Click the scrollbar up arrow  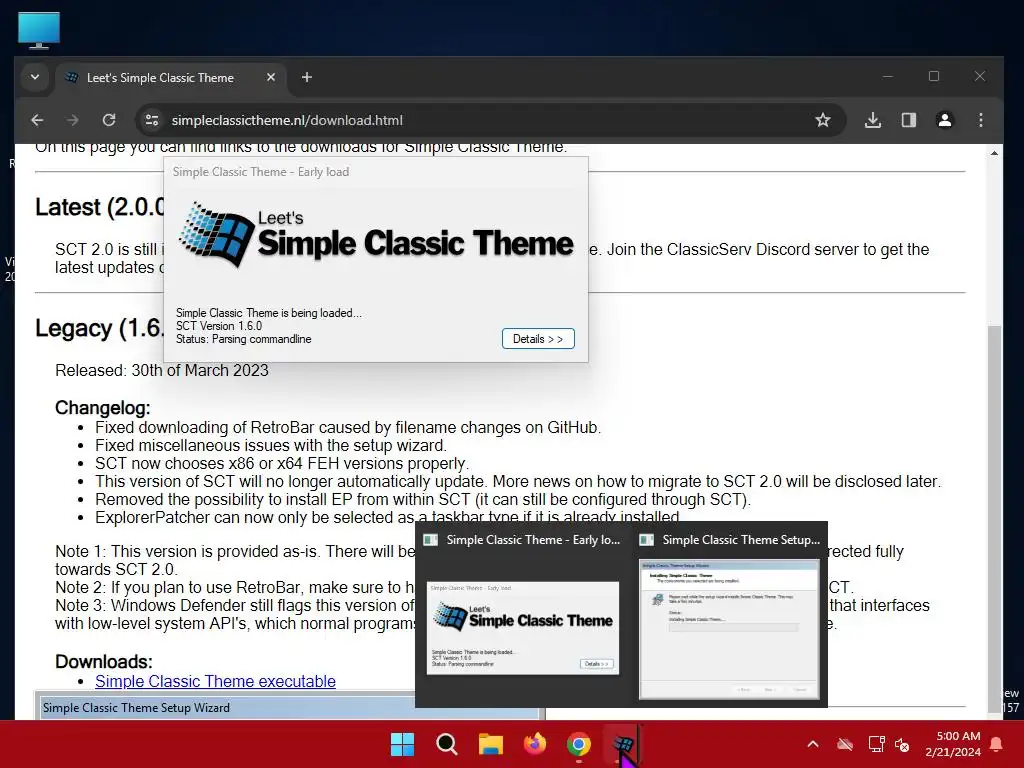(994, 153)
